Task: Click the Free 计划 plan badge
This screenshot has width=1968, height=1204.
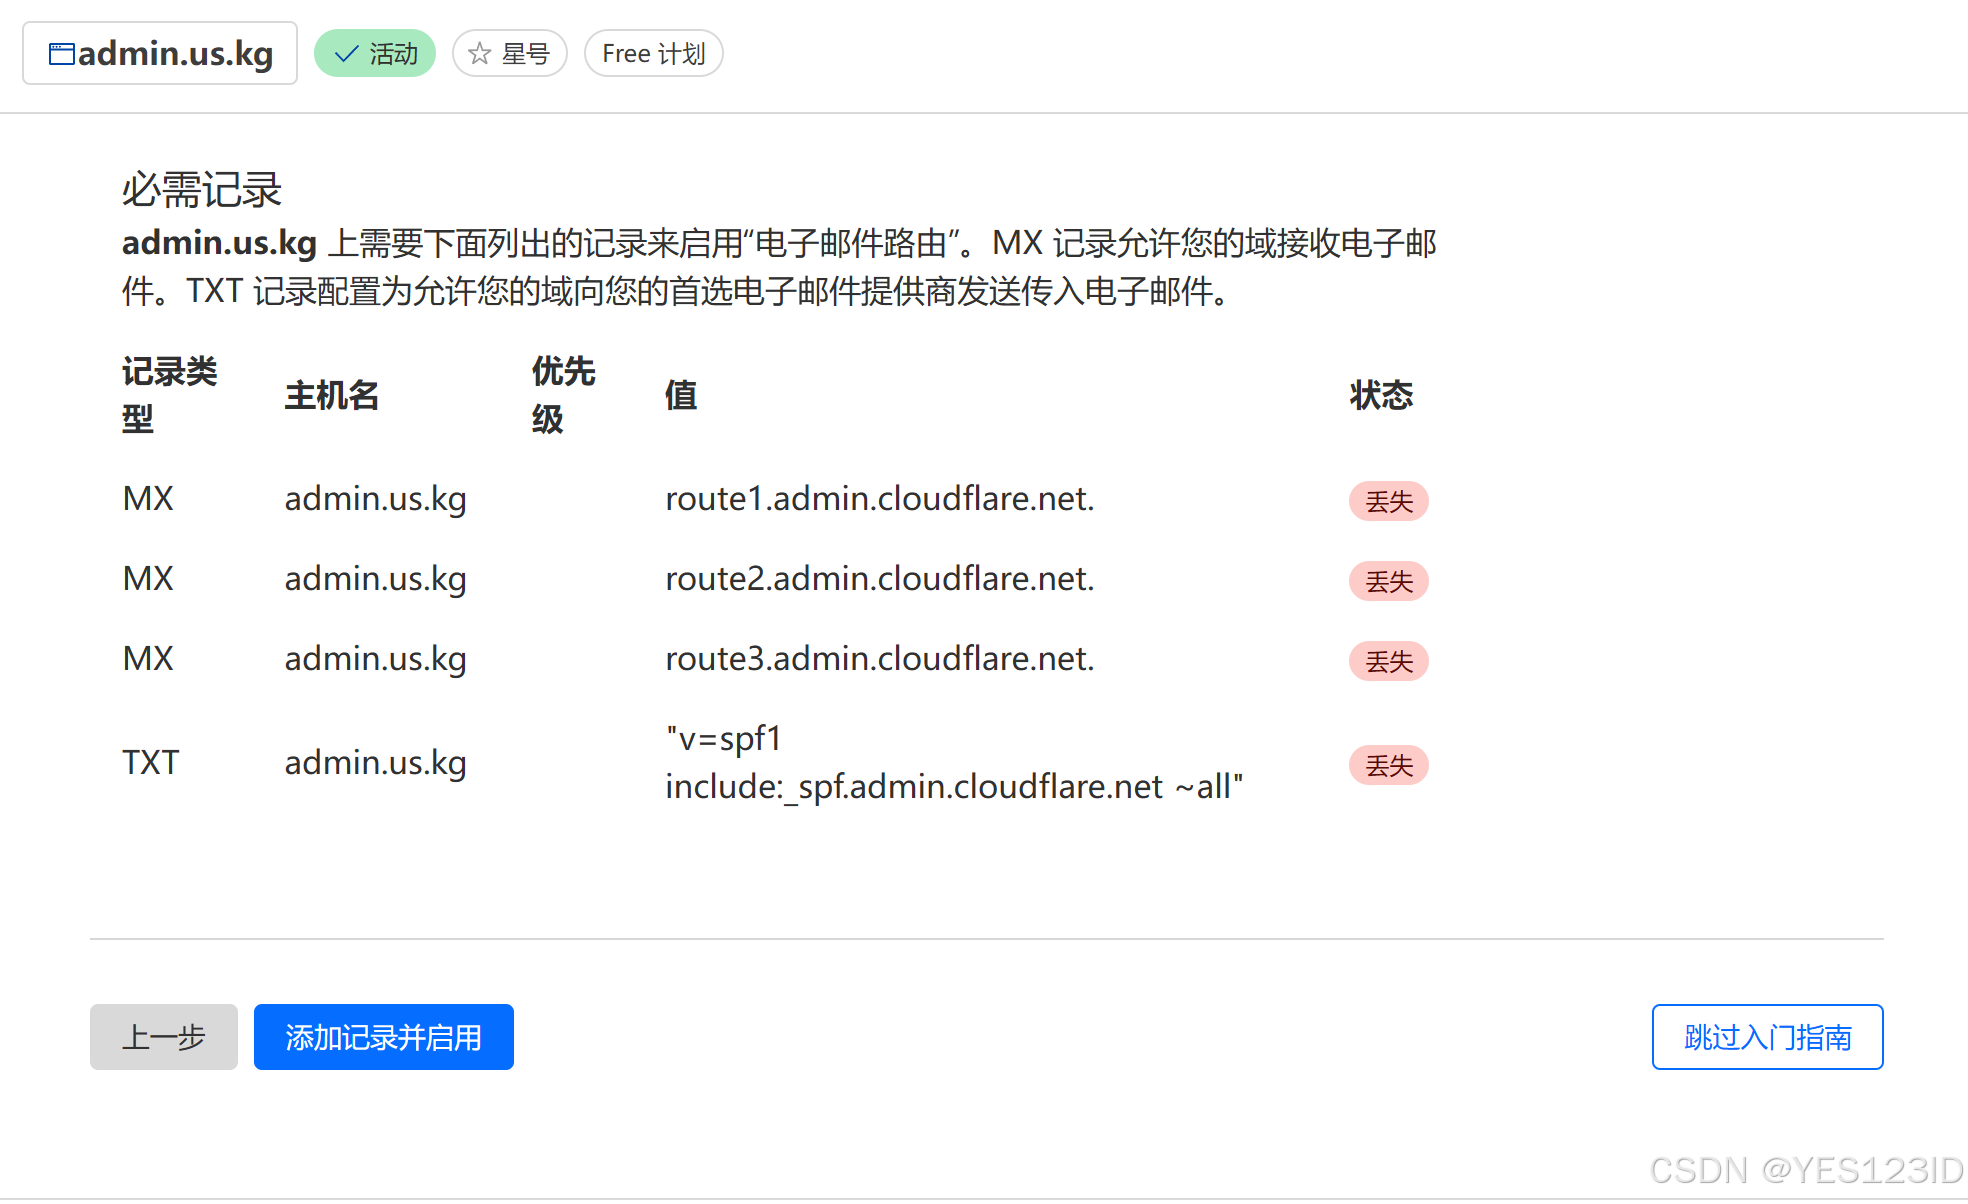Action: point(653,54)
